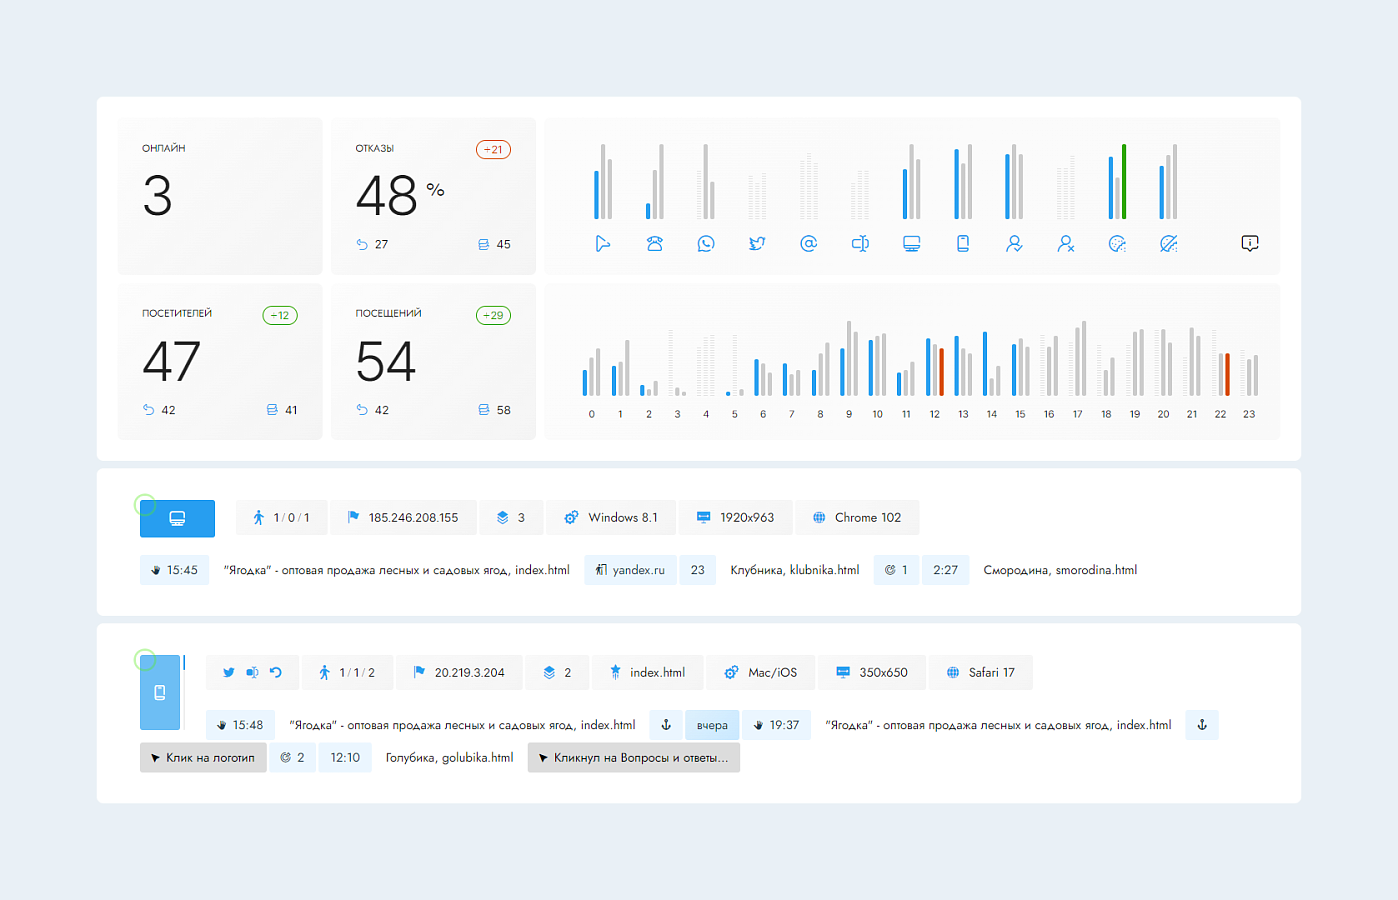Click the Mac/iOS chip

tap(761, 673)
